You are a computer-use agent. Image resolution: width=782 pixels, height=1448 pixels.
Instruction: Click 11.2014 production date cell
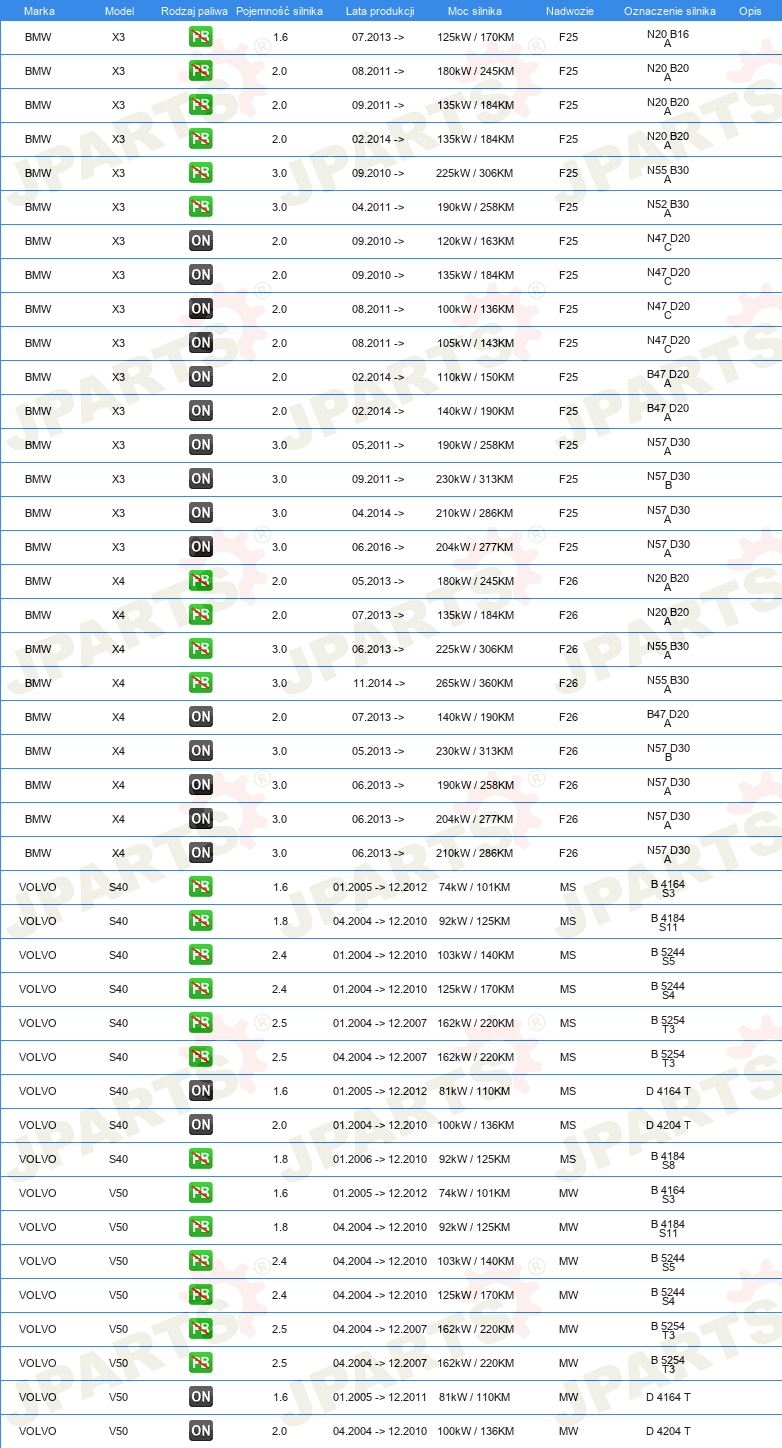pyautogui.click(x=378, y=683)
